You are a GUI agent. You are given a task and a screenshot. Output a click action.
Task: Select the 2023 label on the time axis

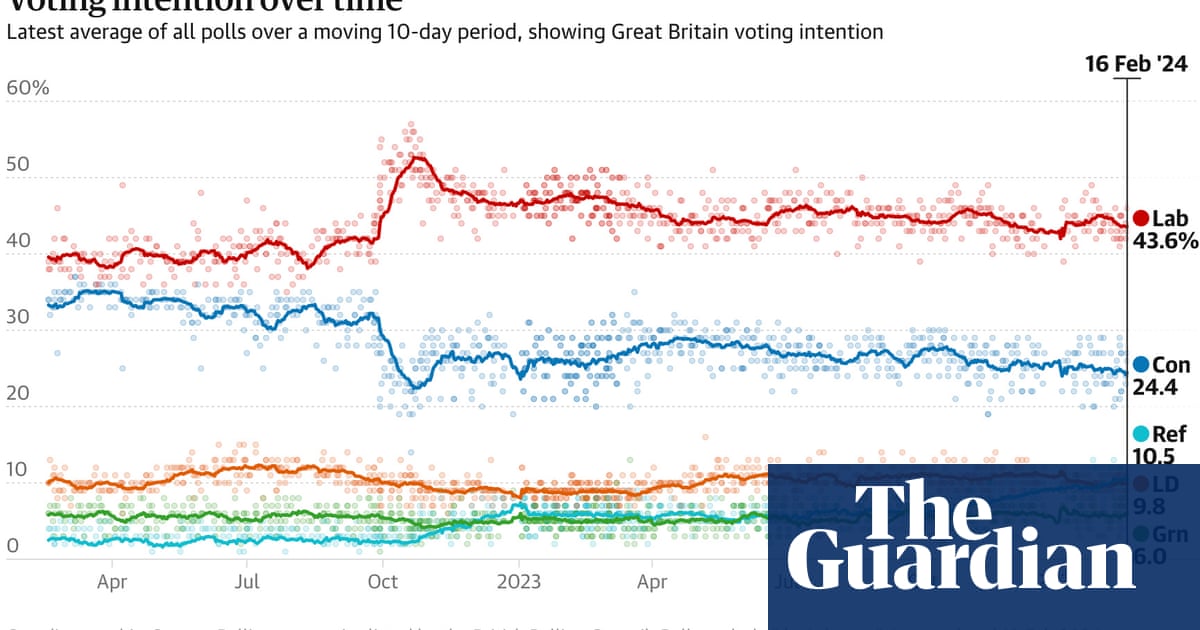point(519,581)
